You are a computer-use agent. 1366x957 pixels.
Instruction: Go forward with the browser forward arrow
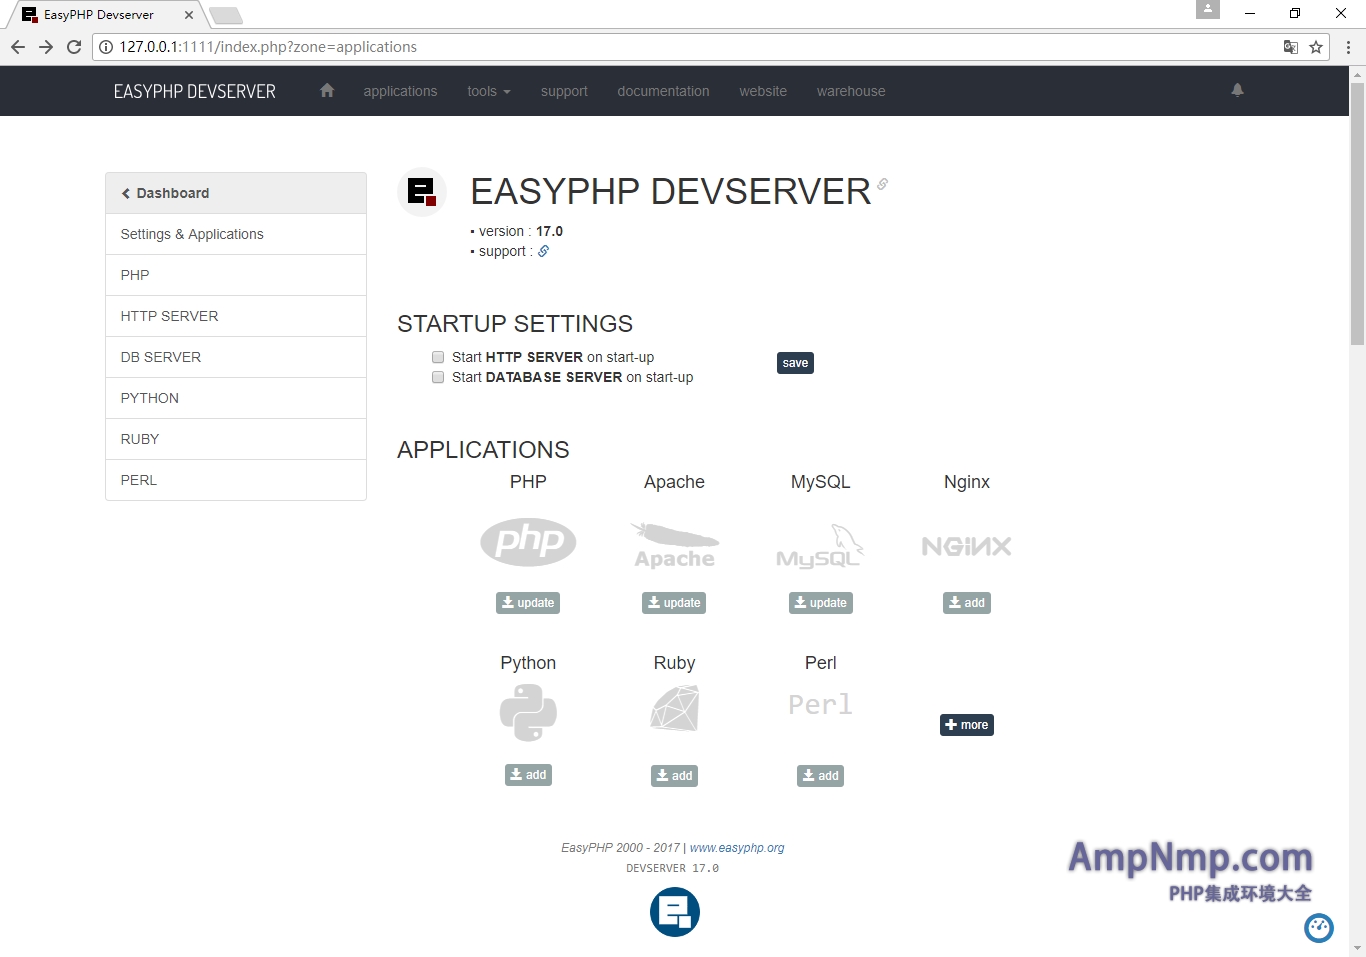[46, 47]
